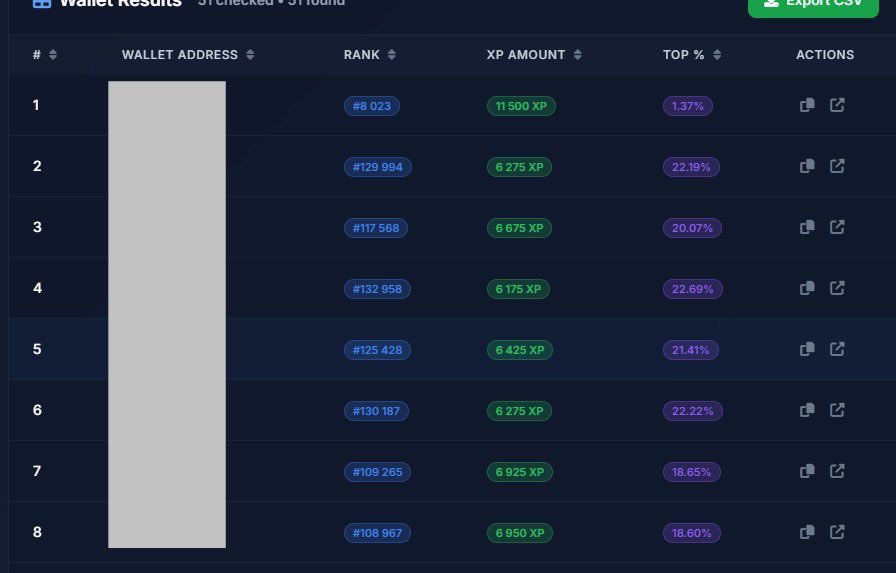Open external link for rank #132 958

coord(837,288)
